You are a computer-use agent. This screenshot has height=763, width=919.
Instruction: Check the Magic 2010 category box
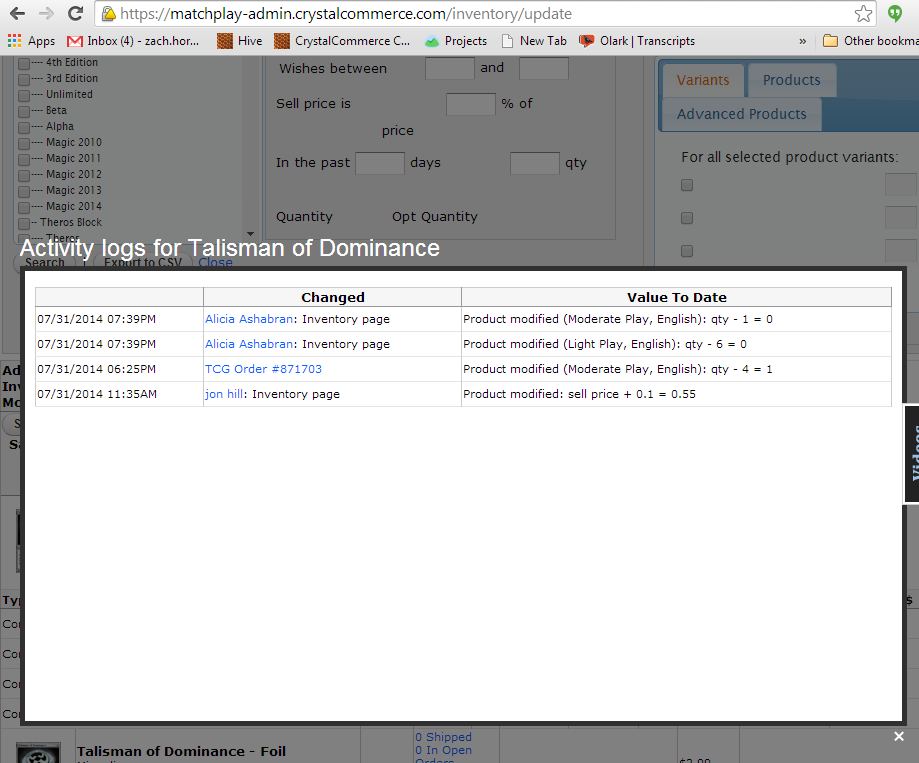(24, 143)
